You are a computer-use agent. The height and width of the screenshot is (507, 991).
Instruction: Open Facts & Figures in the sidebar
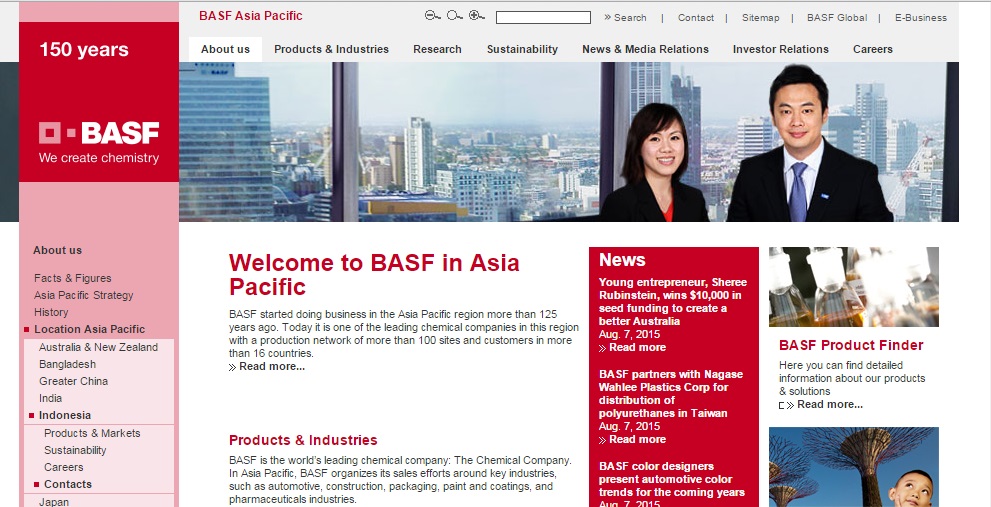point(73,278)
